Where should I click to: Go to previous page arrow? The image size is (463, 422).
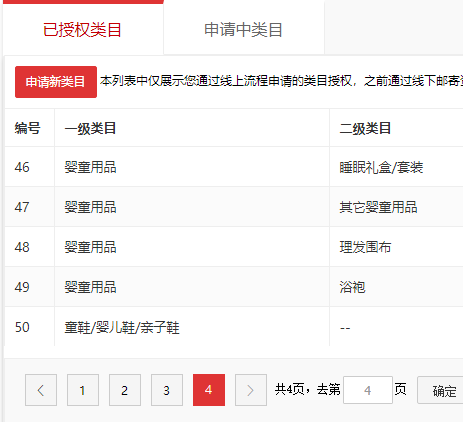41,390
